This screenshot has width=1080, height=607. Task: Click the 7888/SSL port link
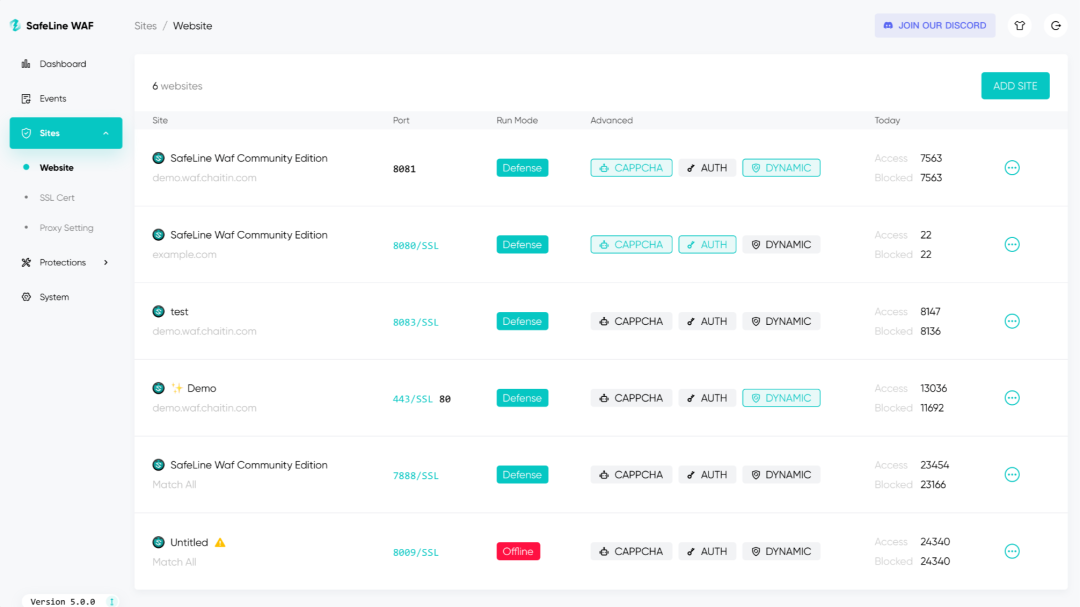point(415,475)
